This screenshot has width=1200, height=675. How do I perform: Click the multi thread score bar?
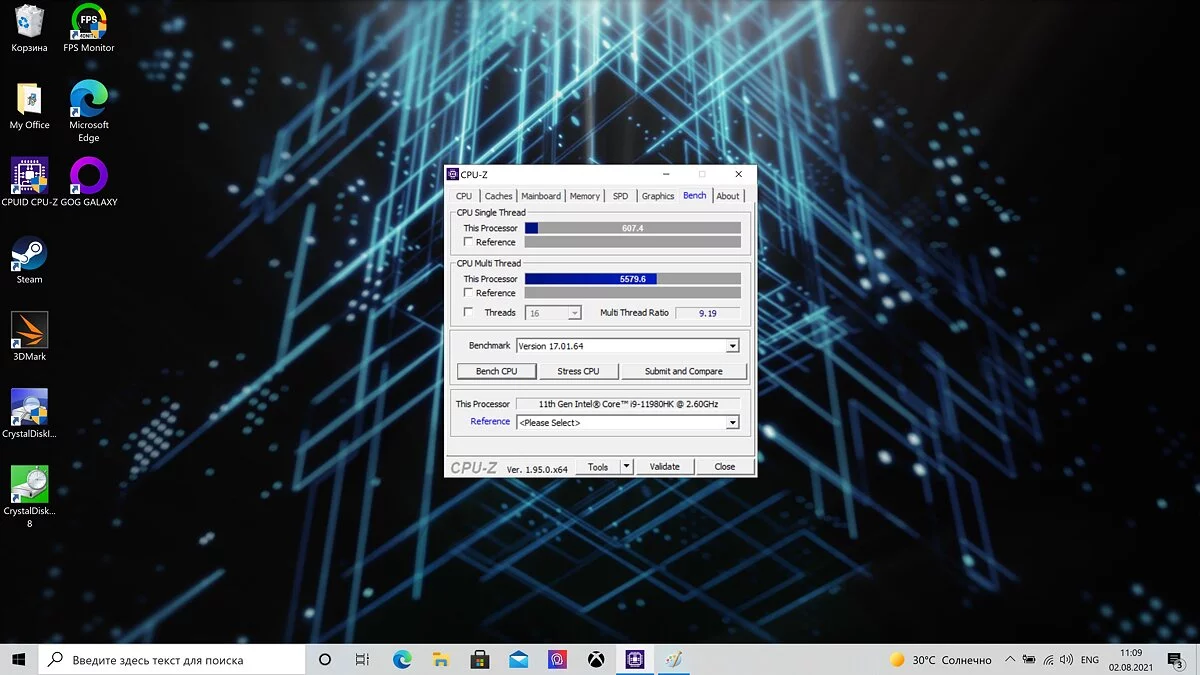pyautogui.click(x=632, y=279)
